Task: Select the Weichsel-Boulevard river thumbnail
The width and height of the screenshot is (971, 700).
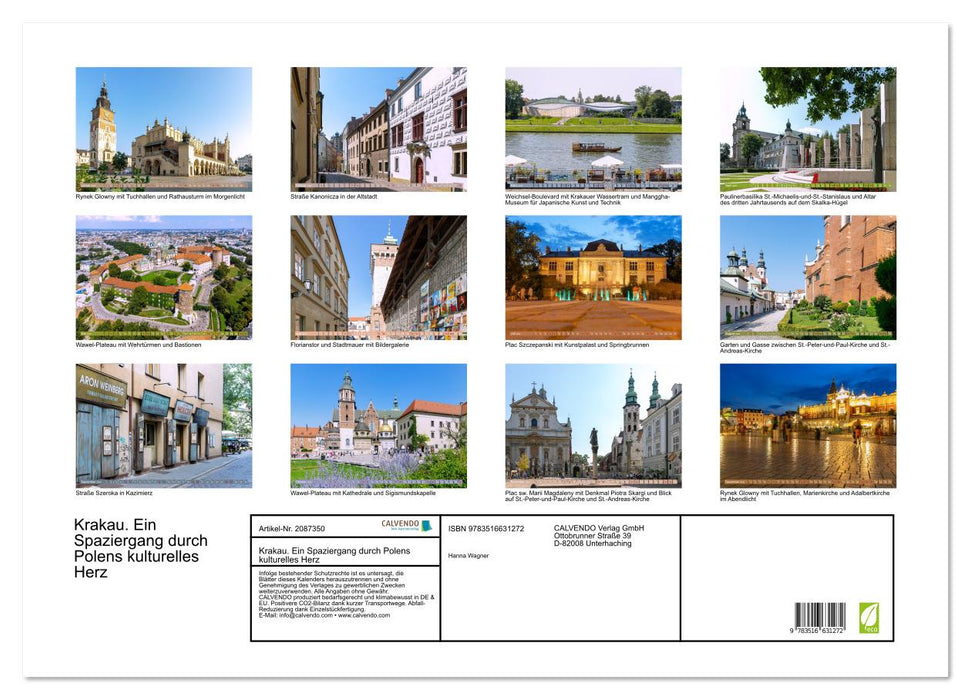Action: (593, 128)
